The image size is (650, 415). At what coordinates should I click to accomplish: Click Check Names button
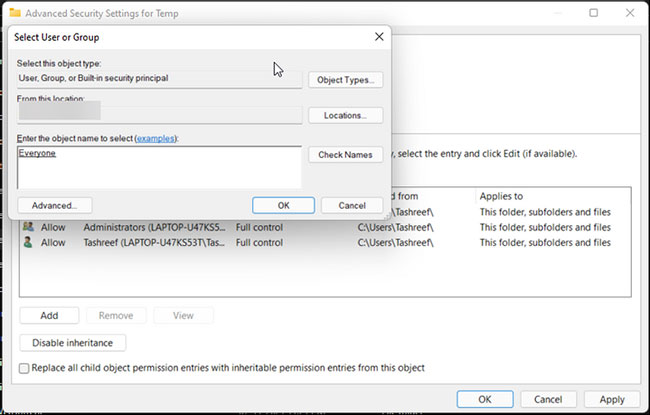[x=345, y=155]
